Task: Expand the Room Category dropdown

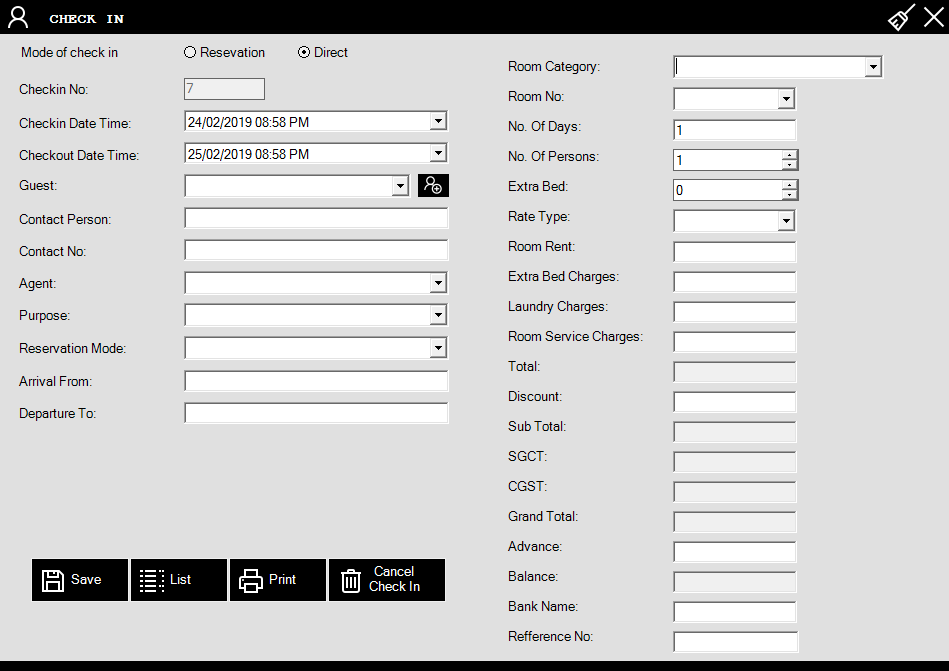Action: pyautogui.click(x=873, y=67)
